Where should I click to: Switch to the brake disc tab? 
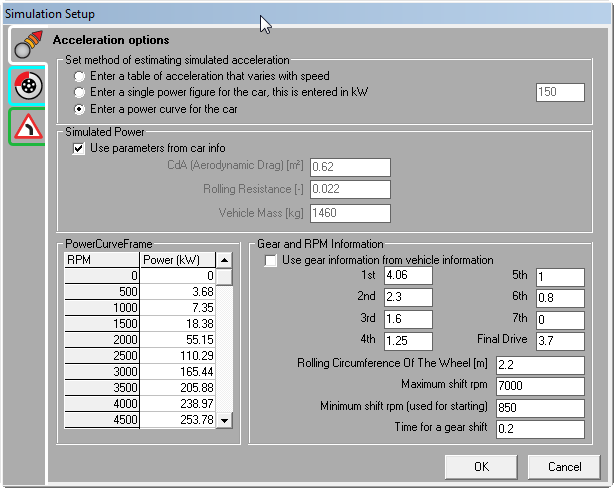pyautogui.click(x=27, y=86)
